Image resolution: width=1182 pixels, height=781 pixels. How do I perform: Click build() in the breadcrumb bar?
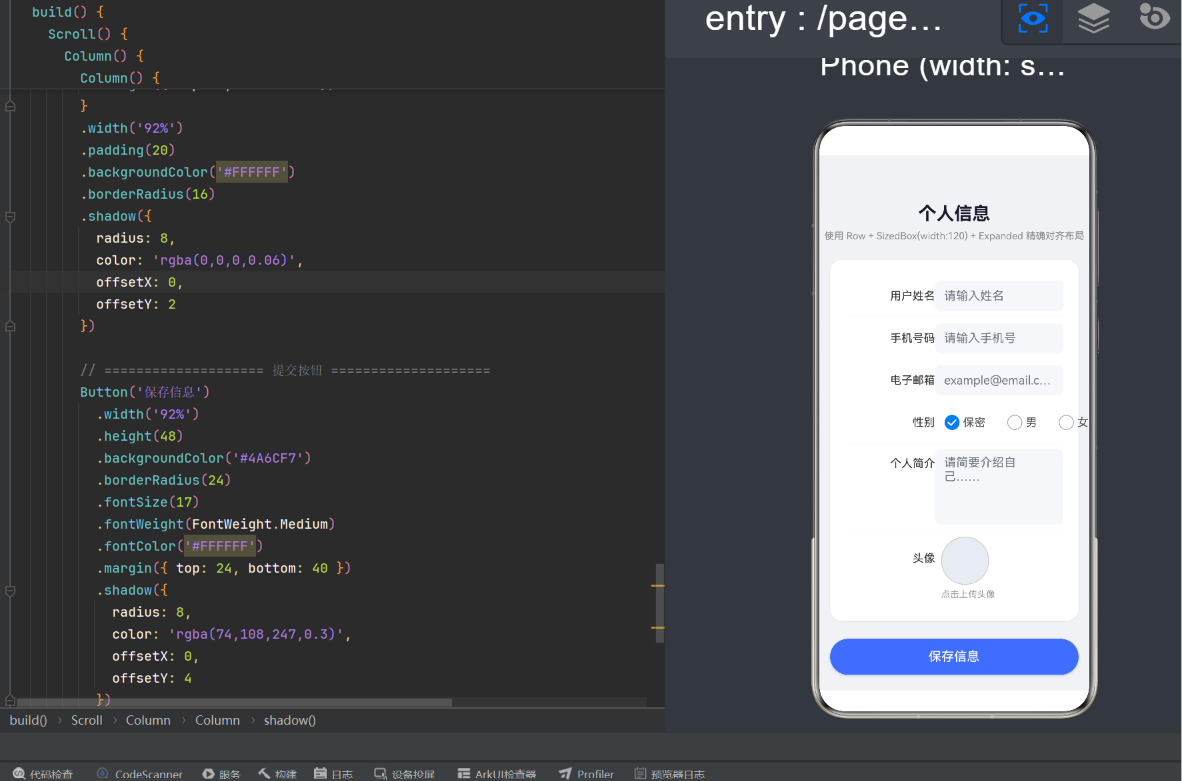point(28,720)
